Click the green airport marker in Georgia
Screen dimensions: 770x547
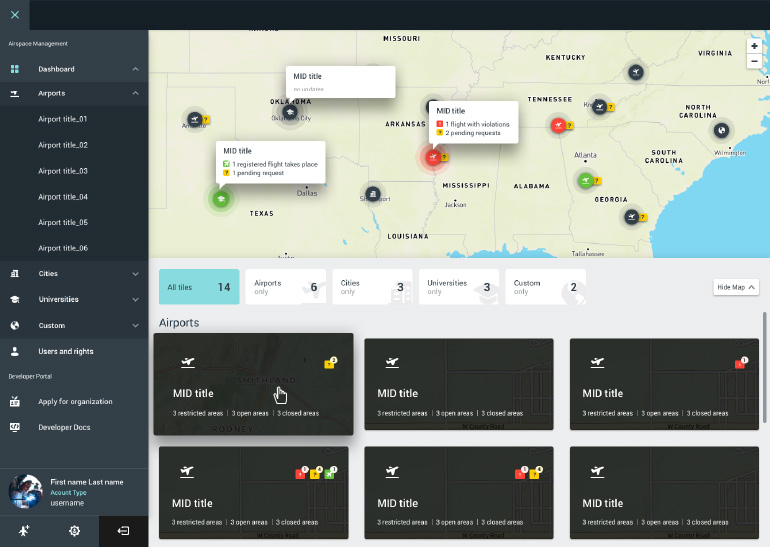(x=585, y=180)
